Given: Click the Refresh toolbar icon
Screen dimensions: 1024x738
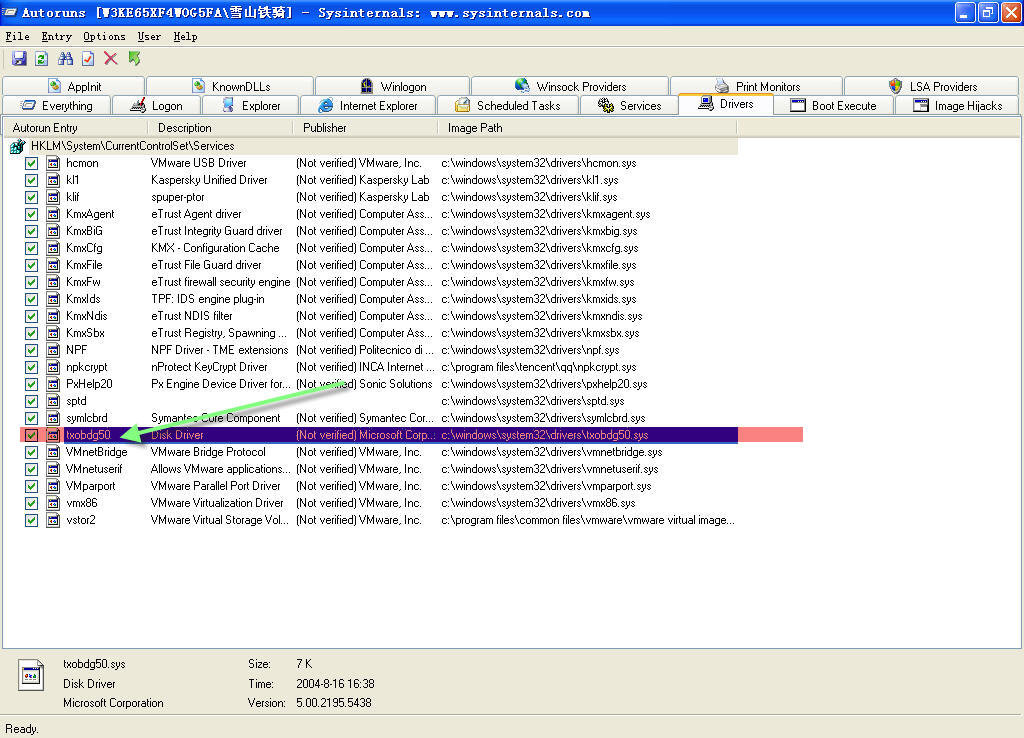Looking at the screenshot, I should (42, 59).
